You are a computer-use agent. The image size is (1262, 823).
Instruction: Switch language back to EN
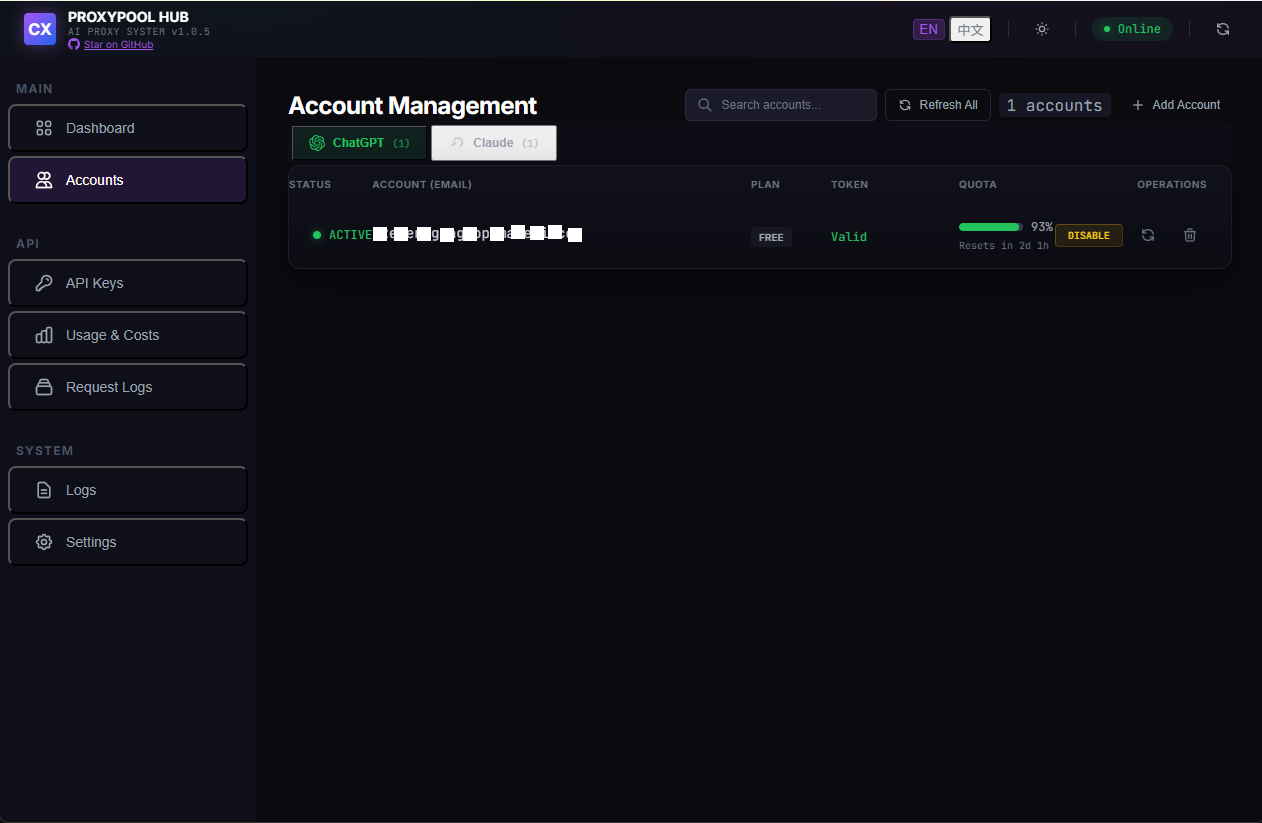[928, 29]
